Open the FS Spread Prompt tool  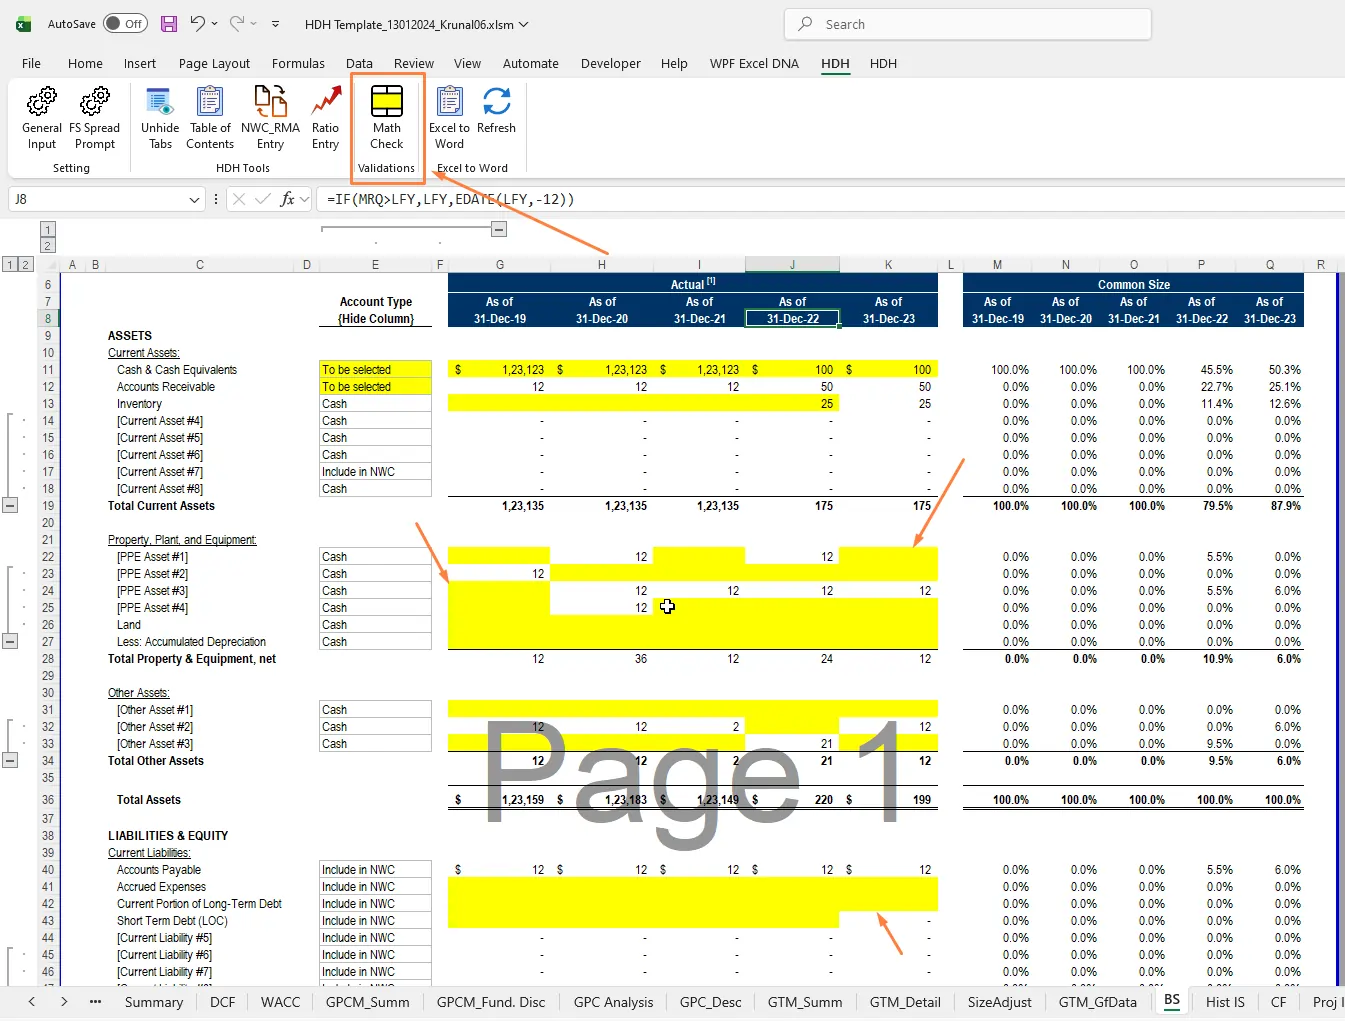pyautogui.click(x=94, y=118)
